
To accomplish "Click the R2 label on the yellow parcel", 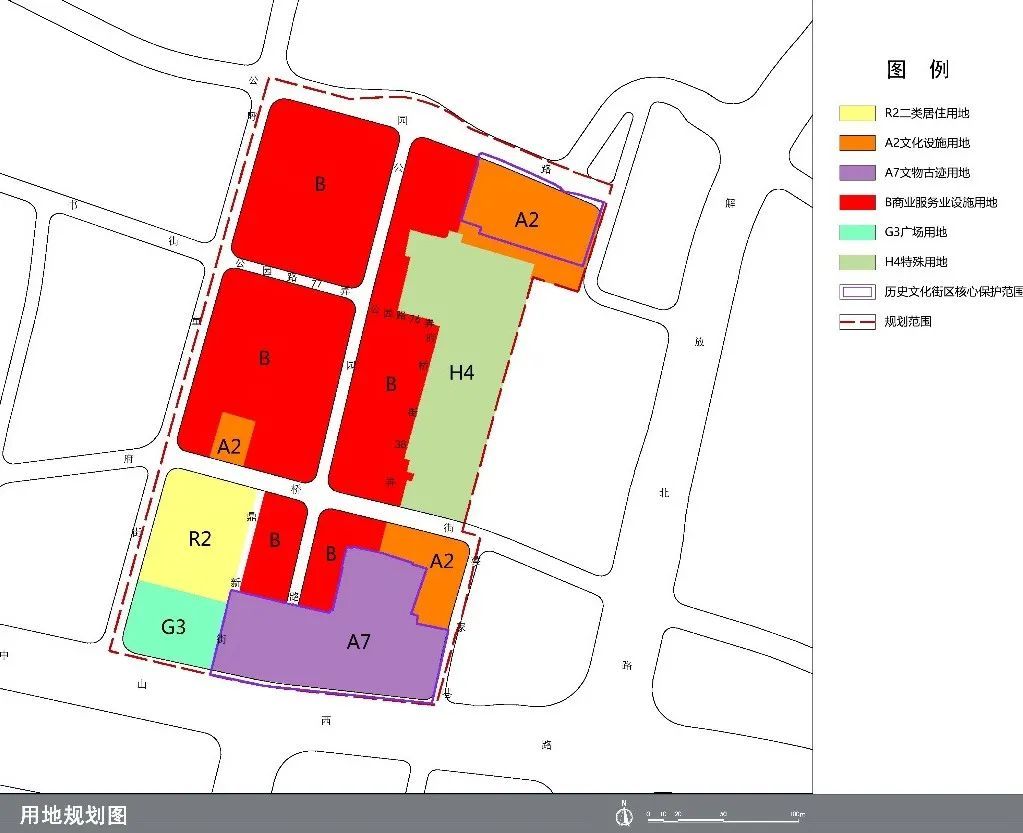I will (200, 539).
